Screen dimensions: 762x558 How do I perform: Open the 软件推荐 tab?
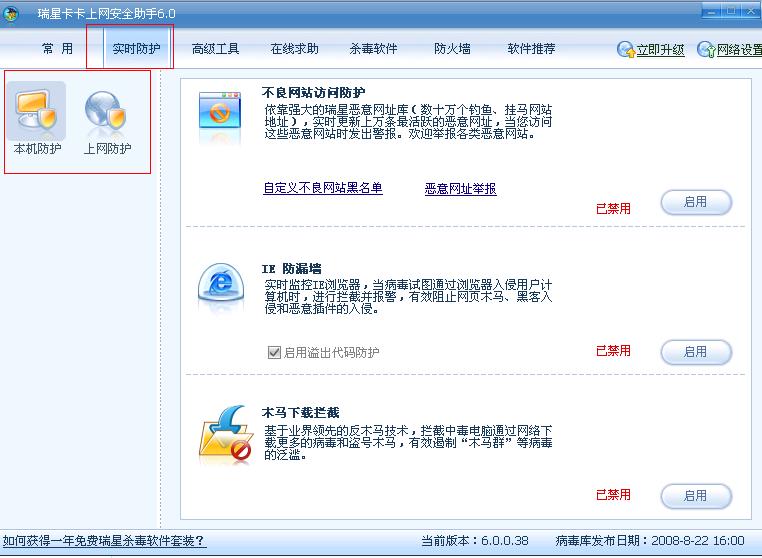[531, 49]
